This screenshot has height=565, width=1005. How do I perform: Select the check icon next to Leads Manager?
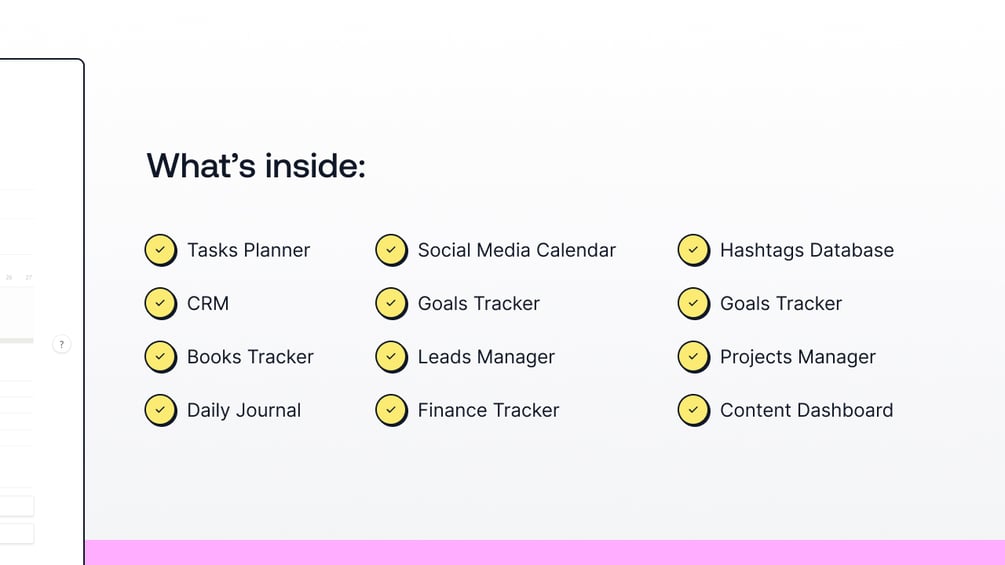coord(392,357)
